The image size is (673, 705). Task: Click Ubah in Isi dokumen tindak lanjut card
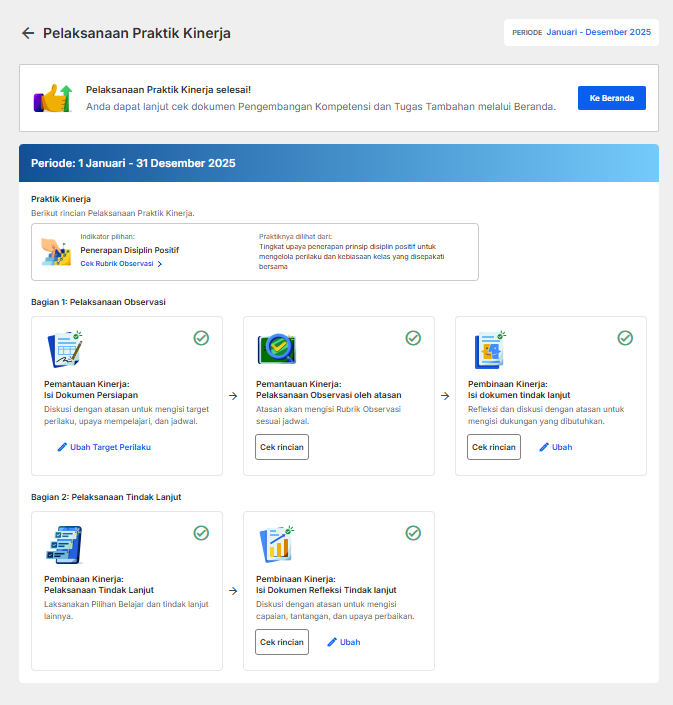556,447
